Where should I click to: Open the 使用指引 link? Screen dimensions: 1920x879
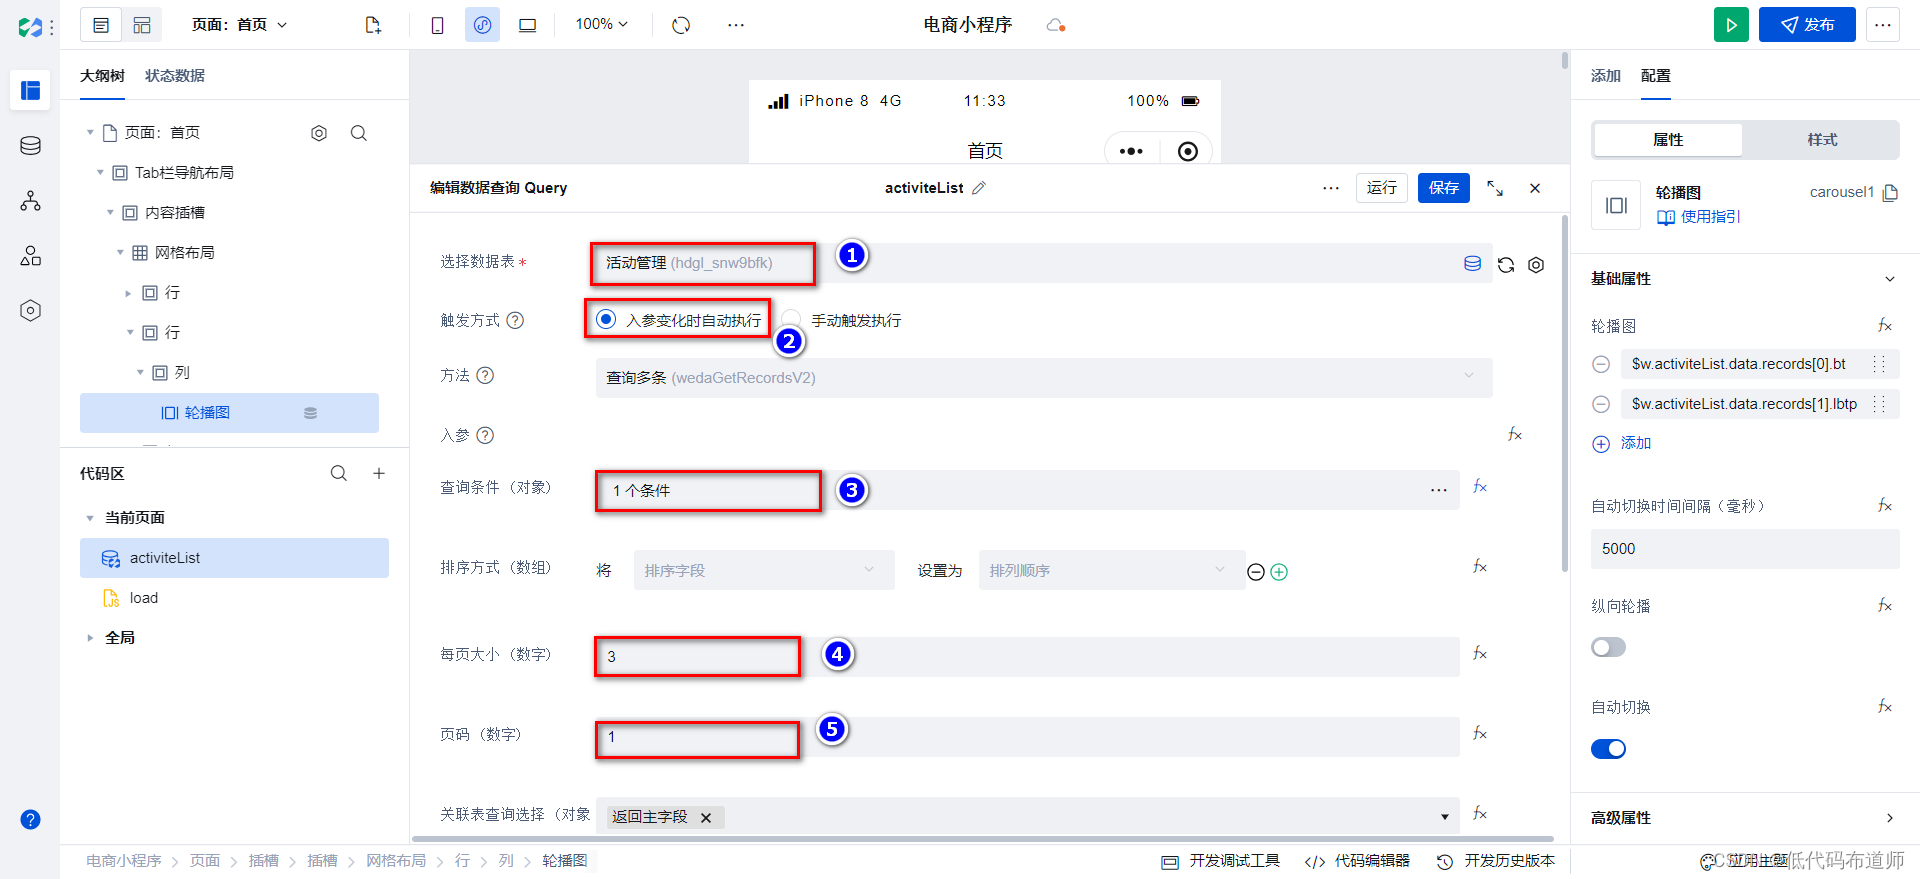(1699, 217)
